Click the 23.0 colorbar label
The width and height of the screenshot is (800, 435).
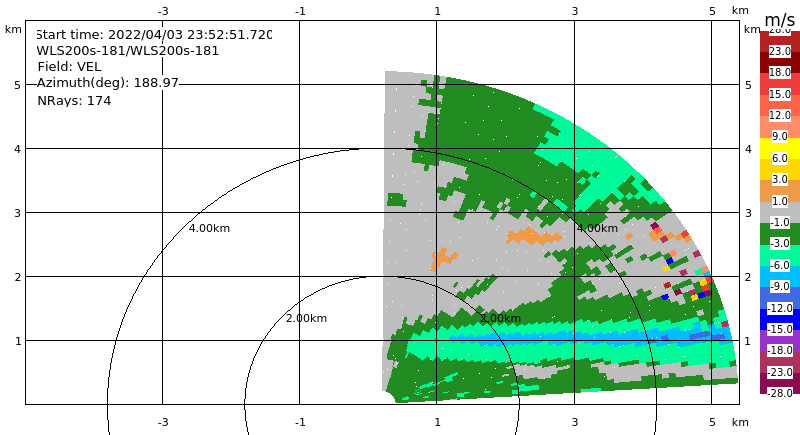coord(780,51)
